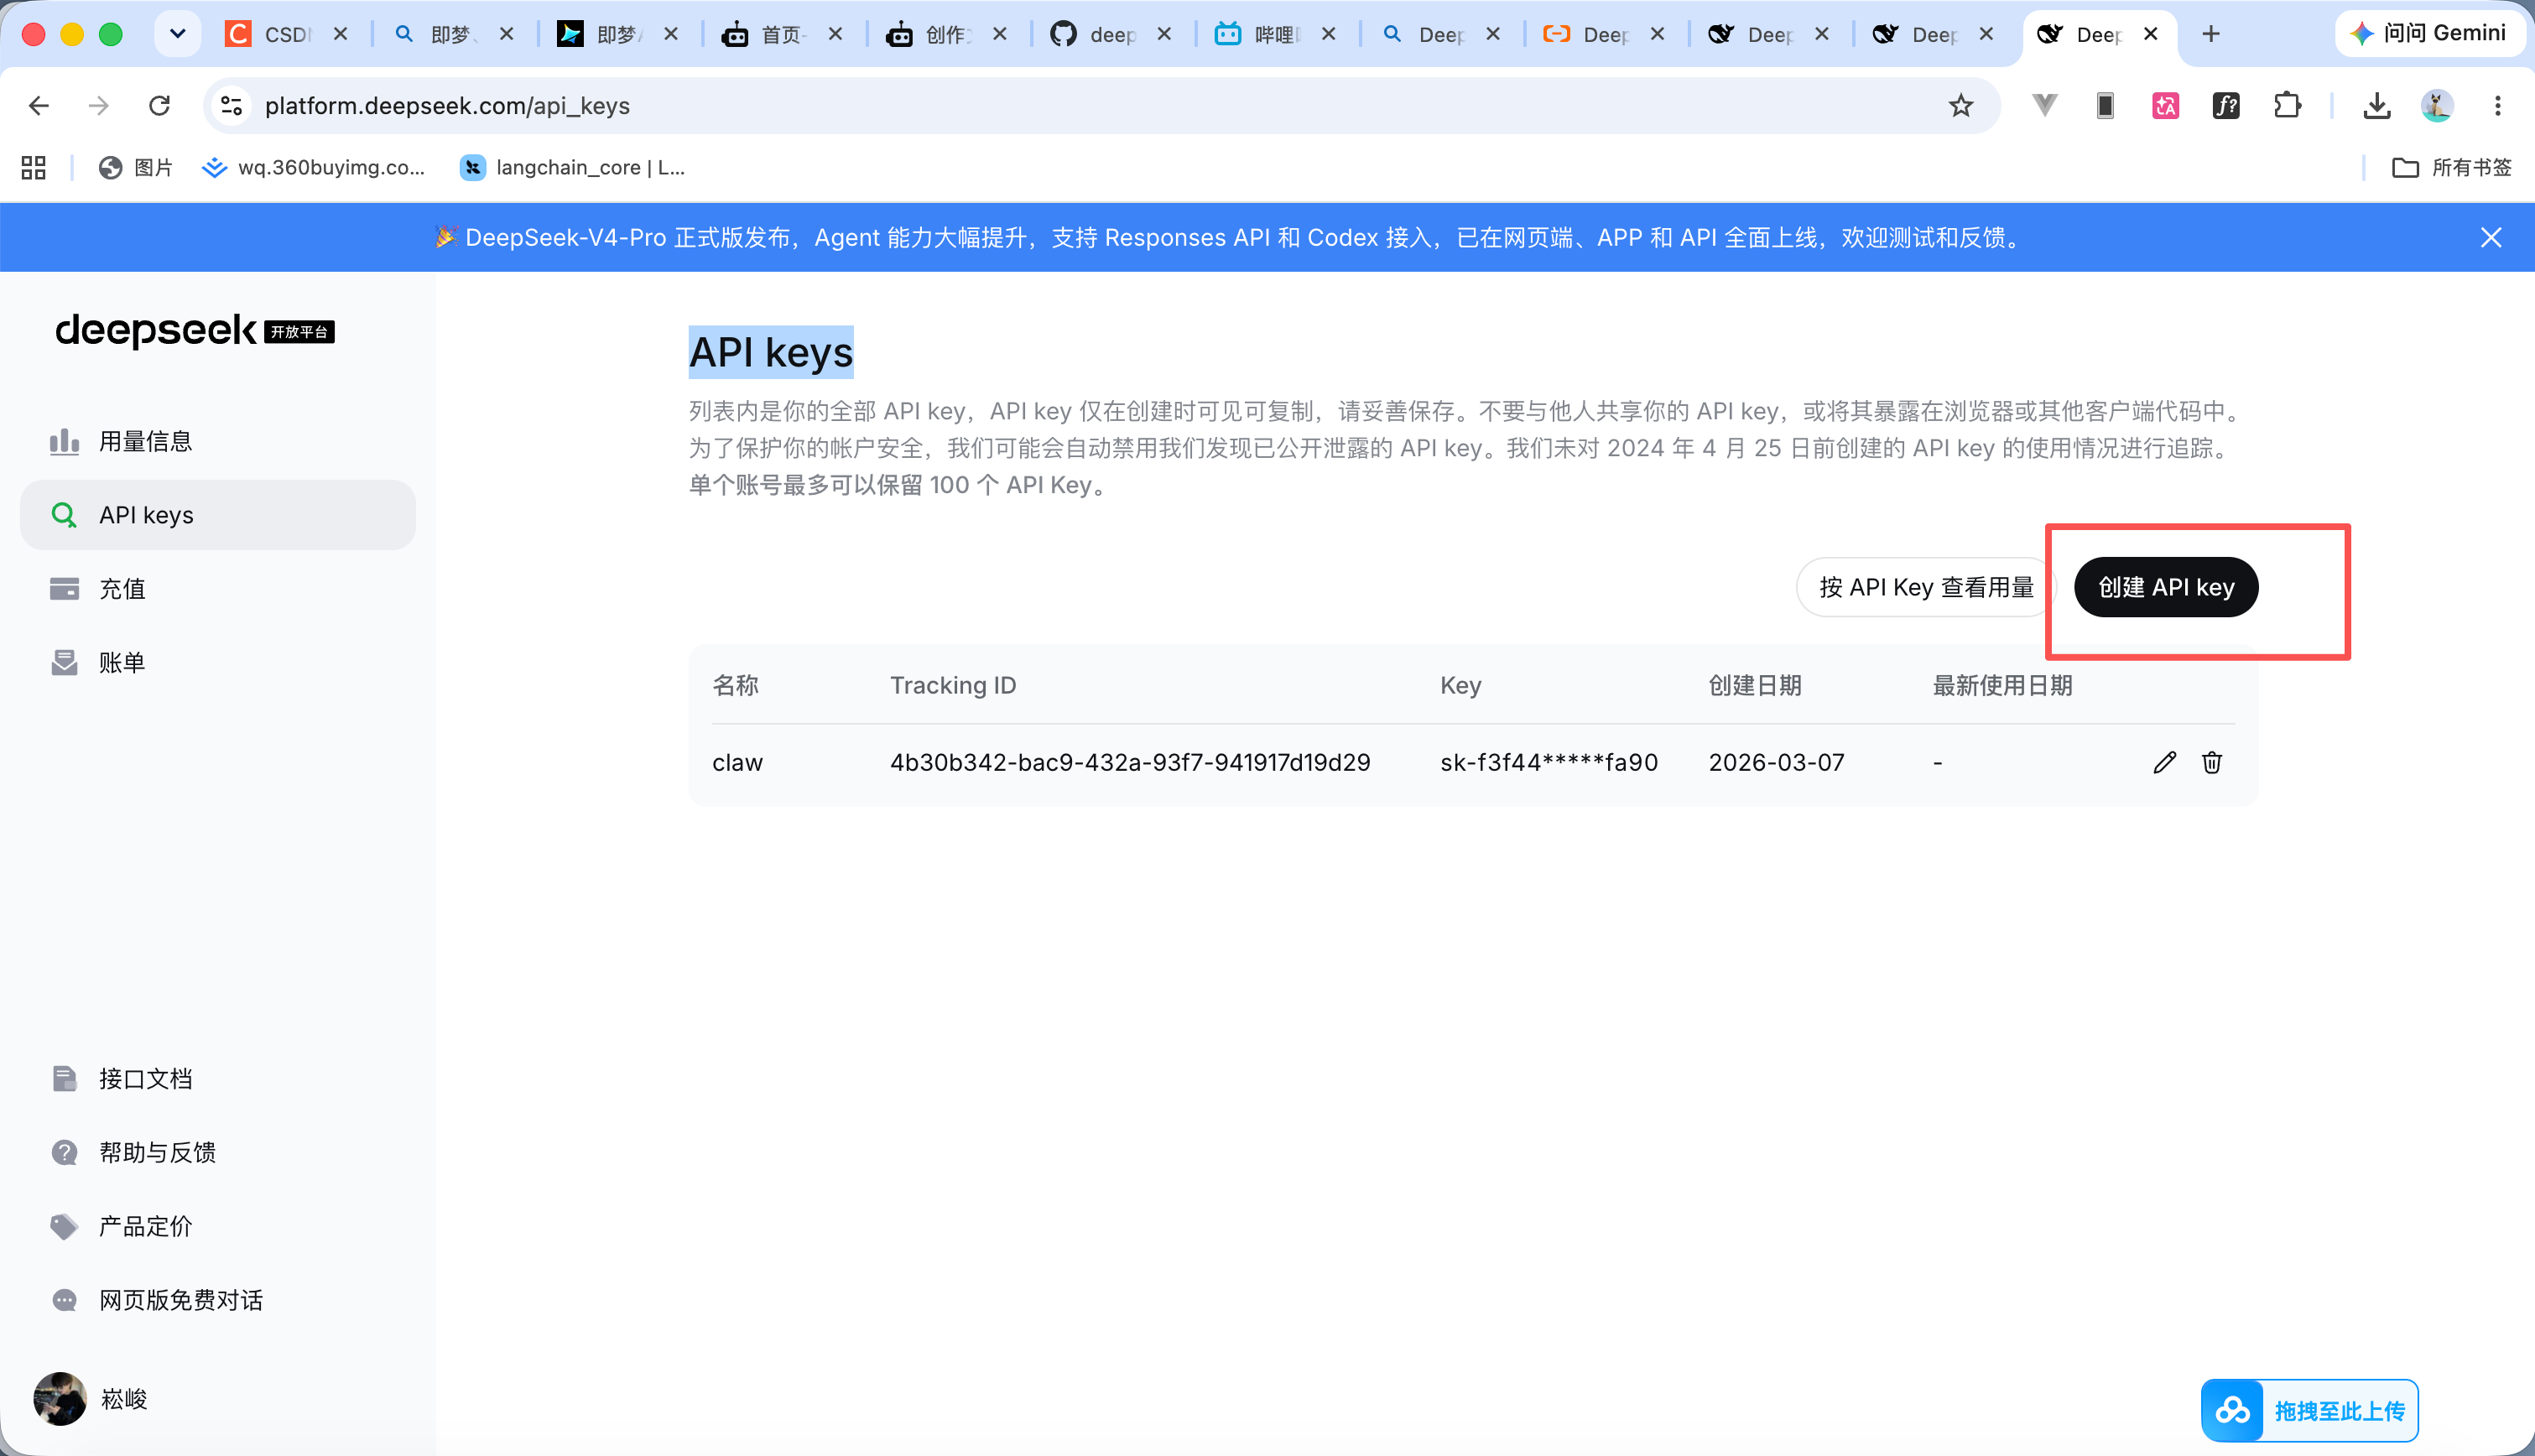
Task: Click the dark phone-shaped extension icon
Action: [x=2105, y=105]
